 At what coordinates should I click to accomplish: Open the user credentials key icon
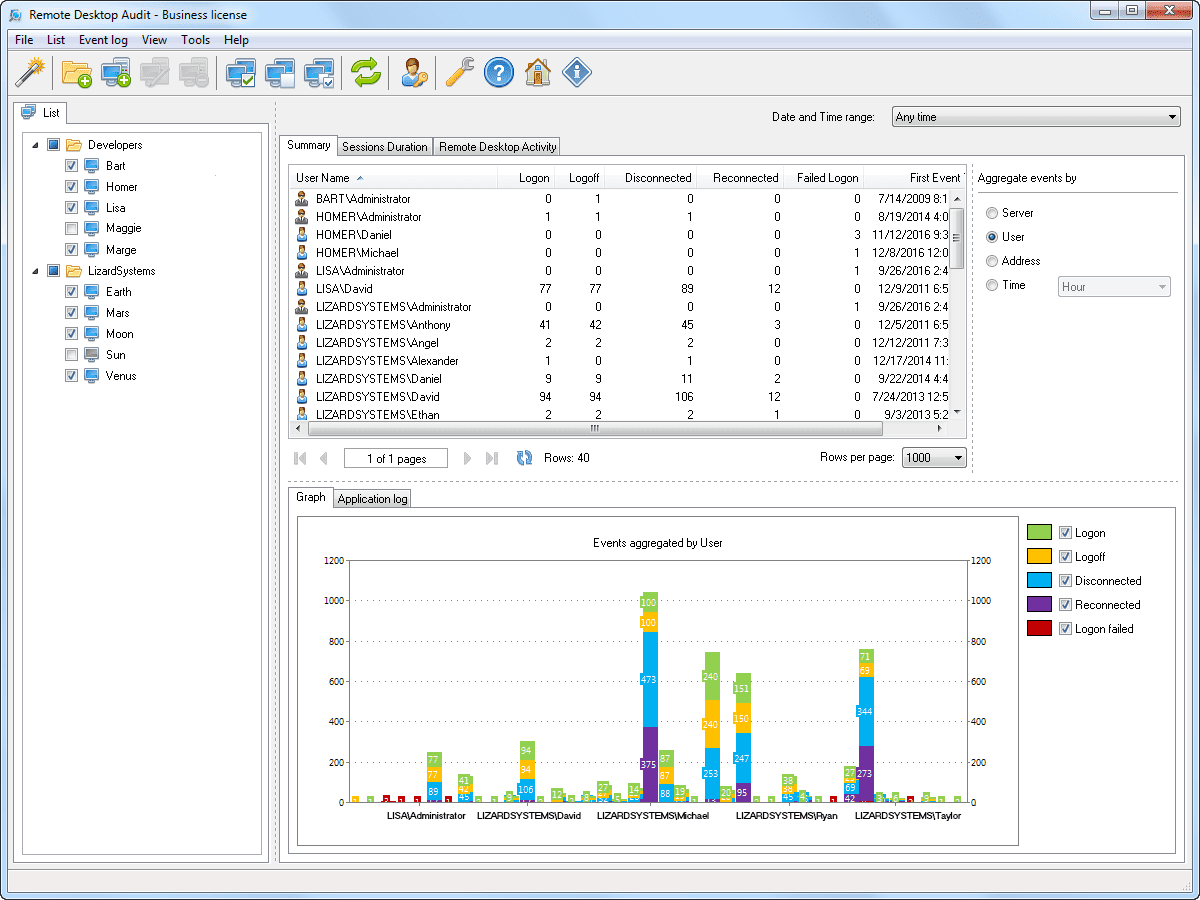coord(412,72)
